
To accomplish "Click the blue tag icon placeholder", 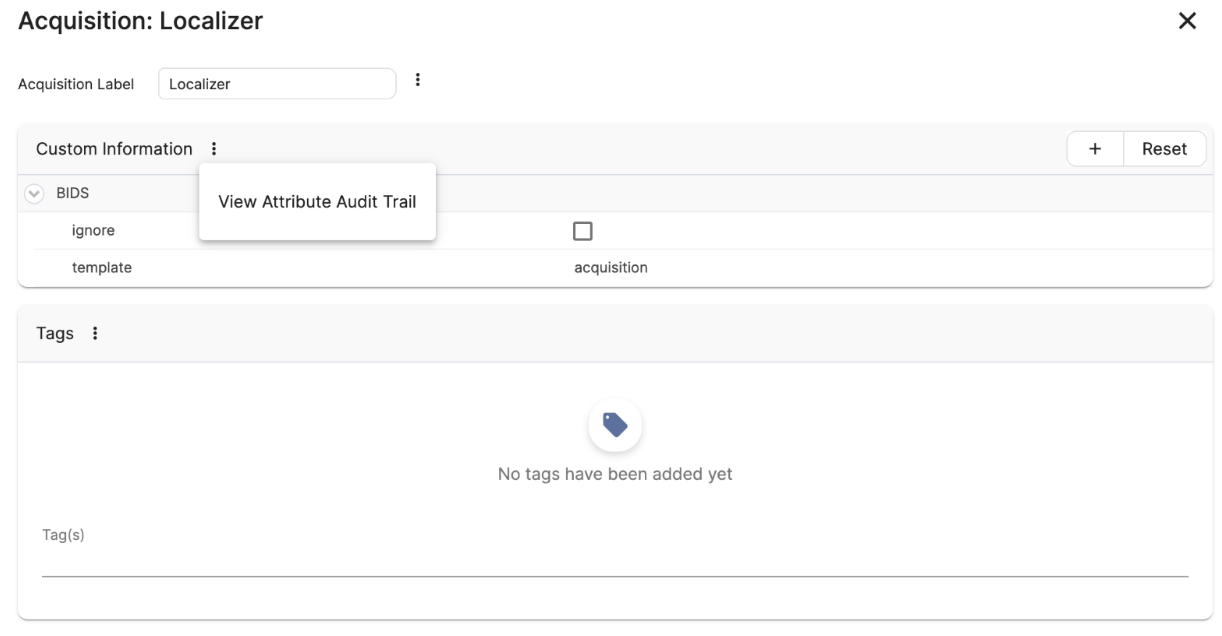I will [615, 426].
